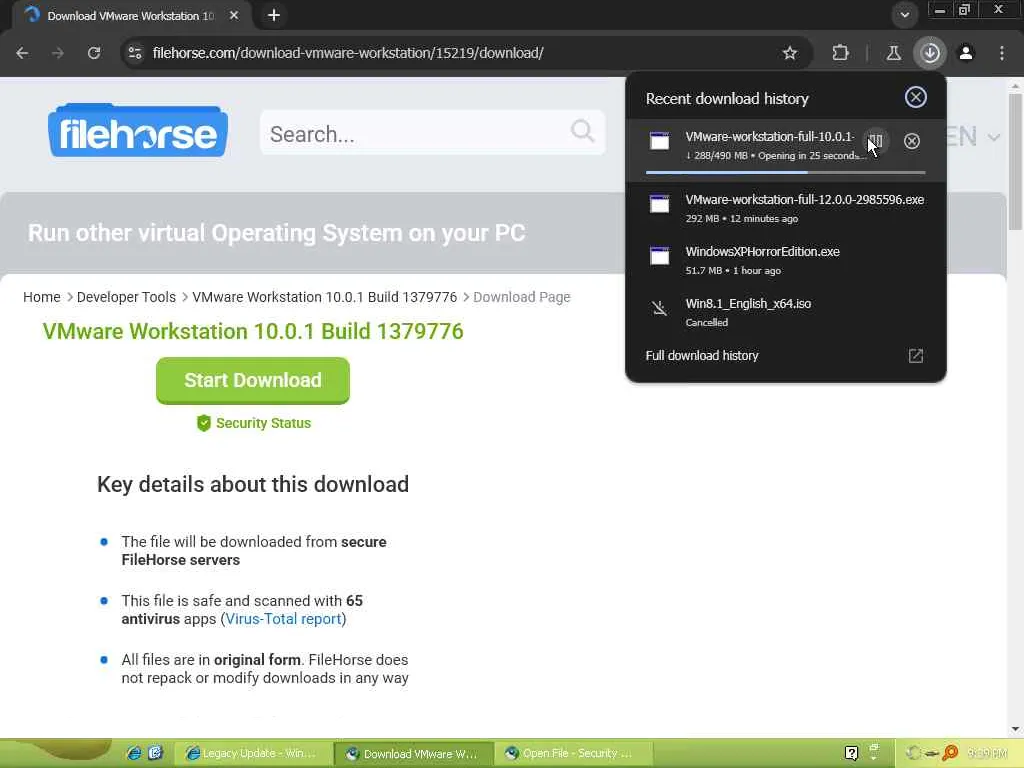Select the cancelled Win8.1_English_x64.iso entry
Image resolution: width=1024 pixels, height=768 pixels.
(x=786, y=312)
